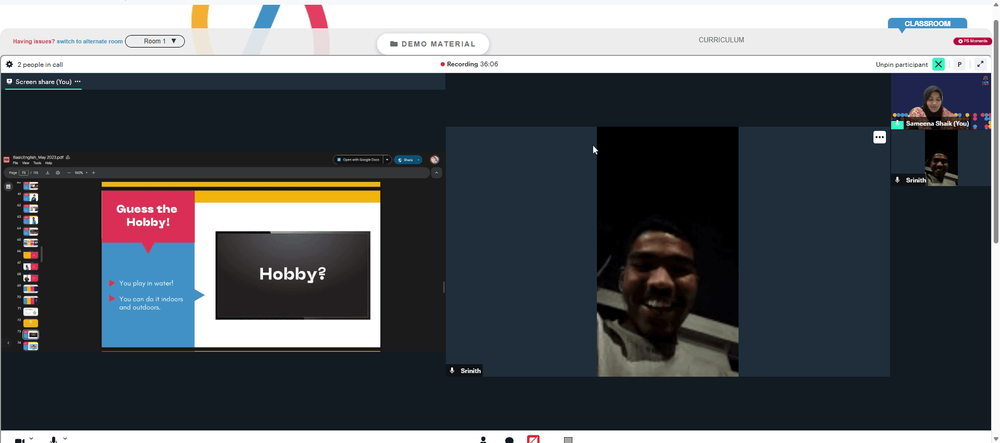The image size is (1000, 443).
Task: Toggle the microphone in bottom bar
Action: tap(54, 440)
